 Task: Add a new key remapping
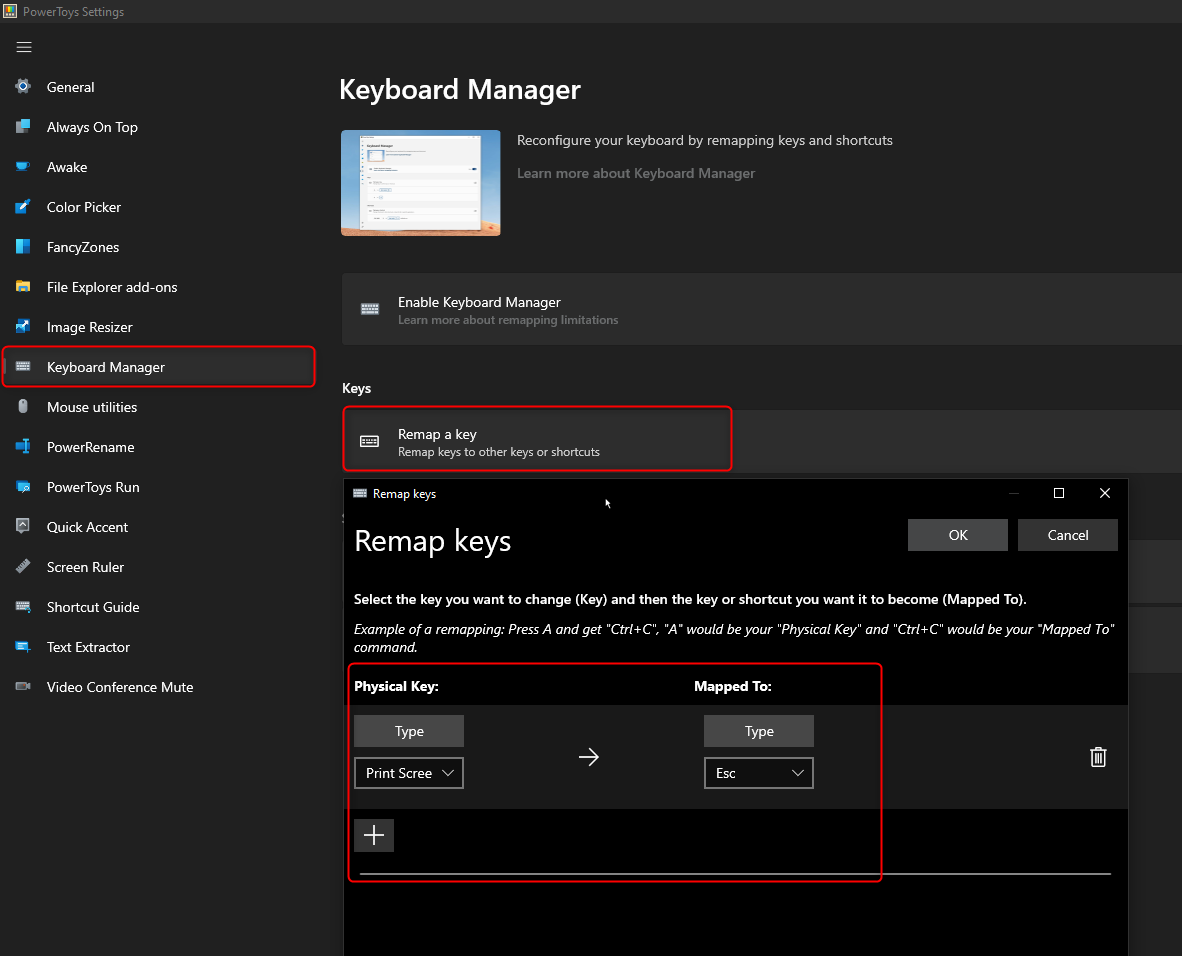(x=374, y=835)
